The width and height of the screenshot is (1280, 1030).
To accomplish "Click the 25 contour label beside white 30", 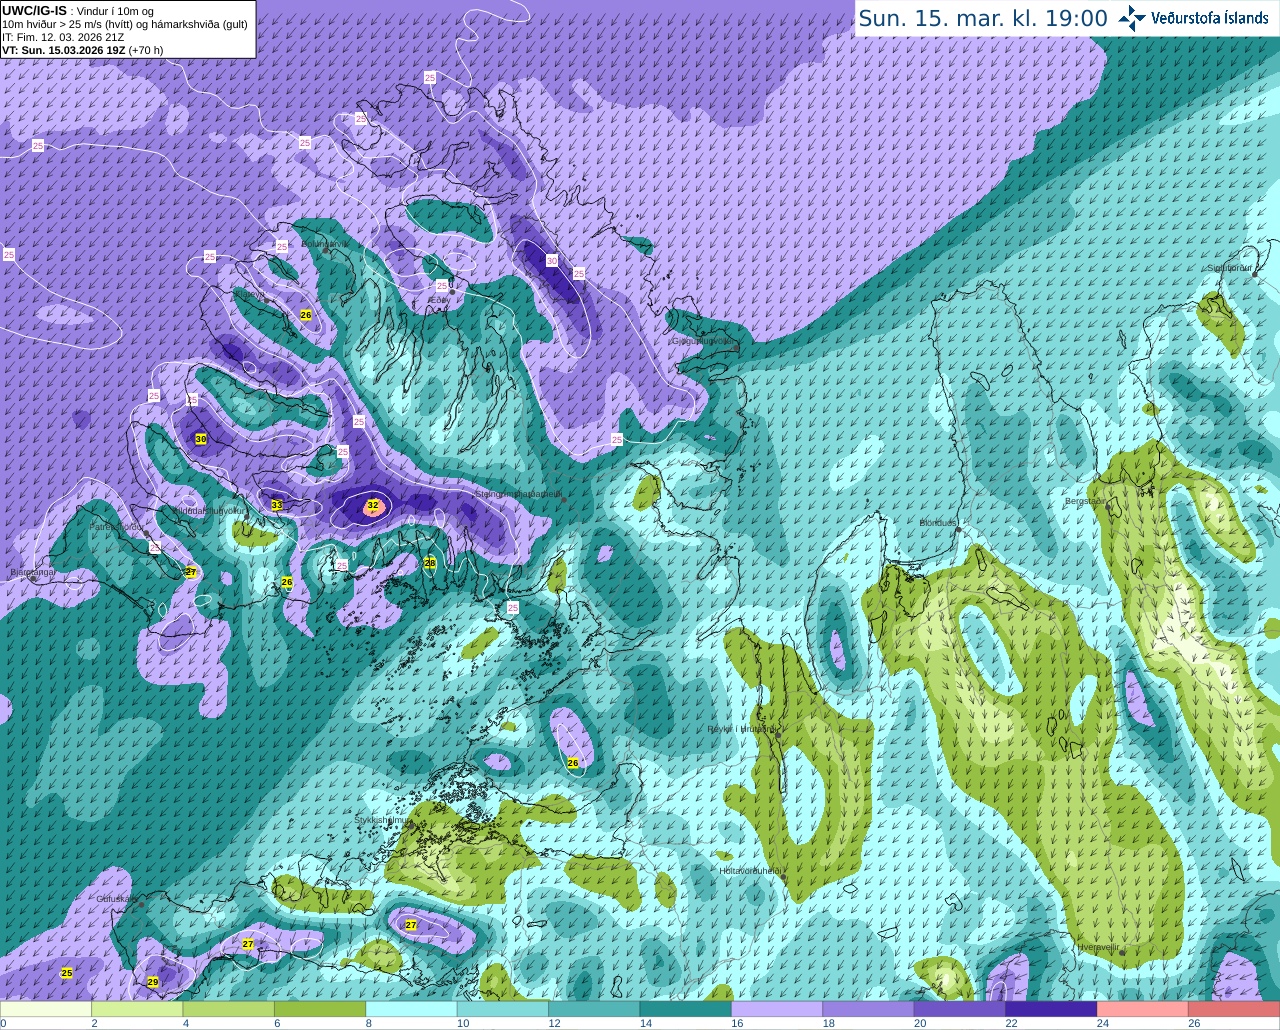I will (579, 273).
